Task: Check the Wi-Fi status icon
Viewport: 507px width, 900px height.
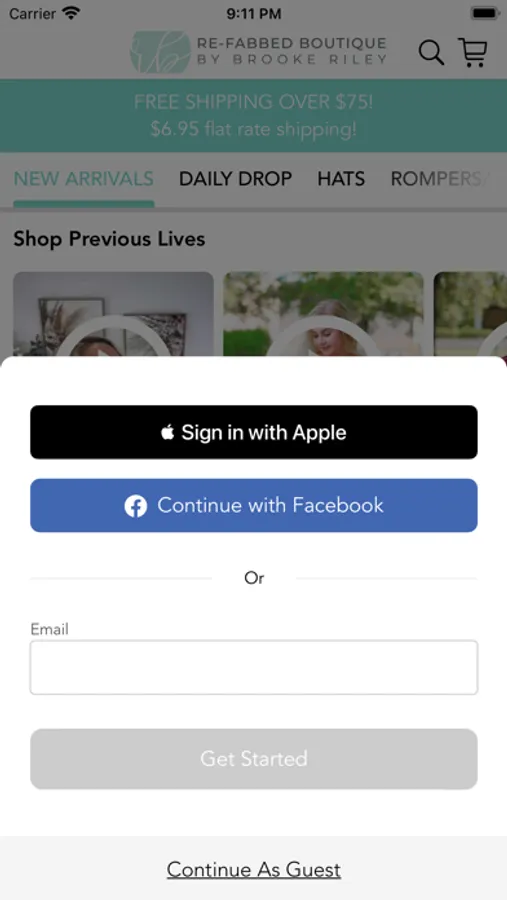Action: point(71,13)
